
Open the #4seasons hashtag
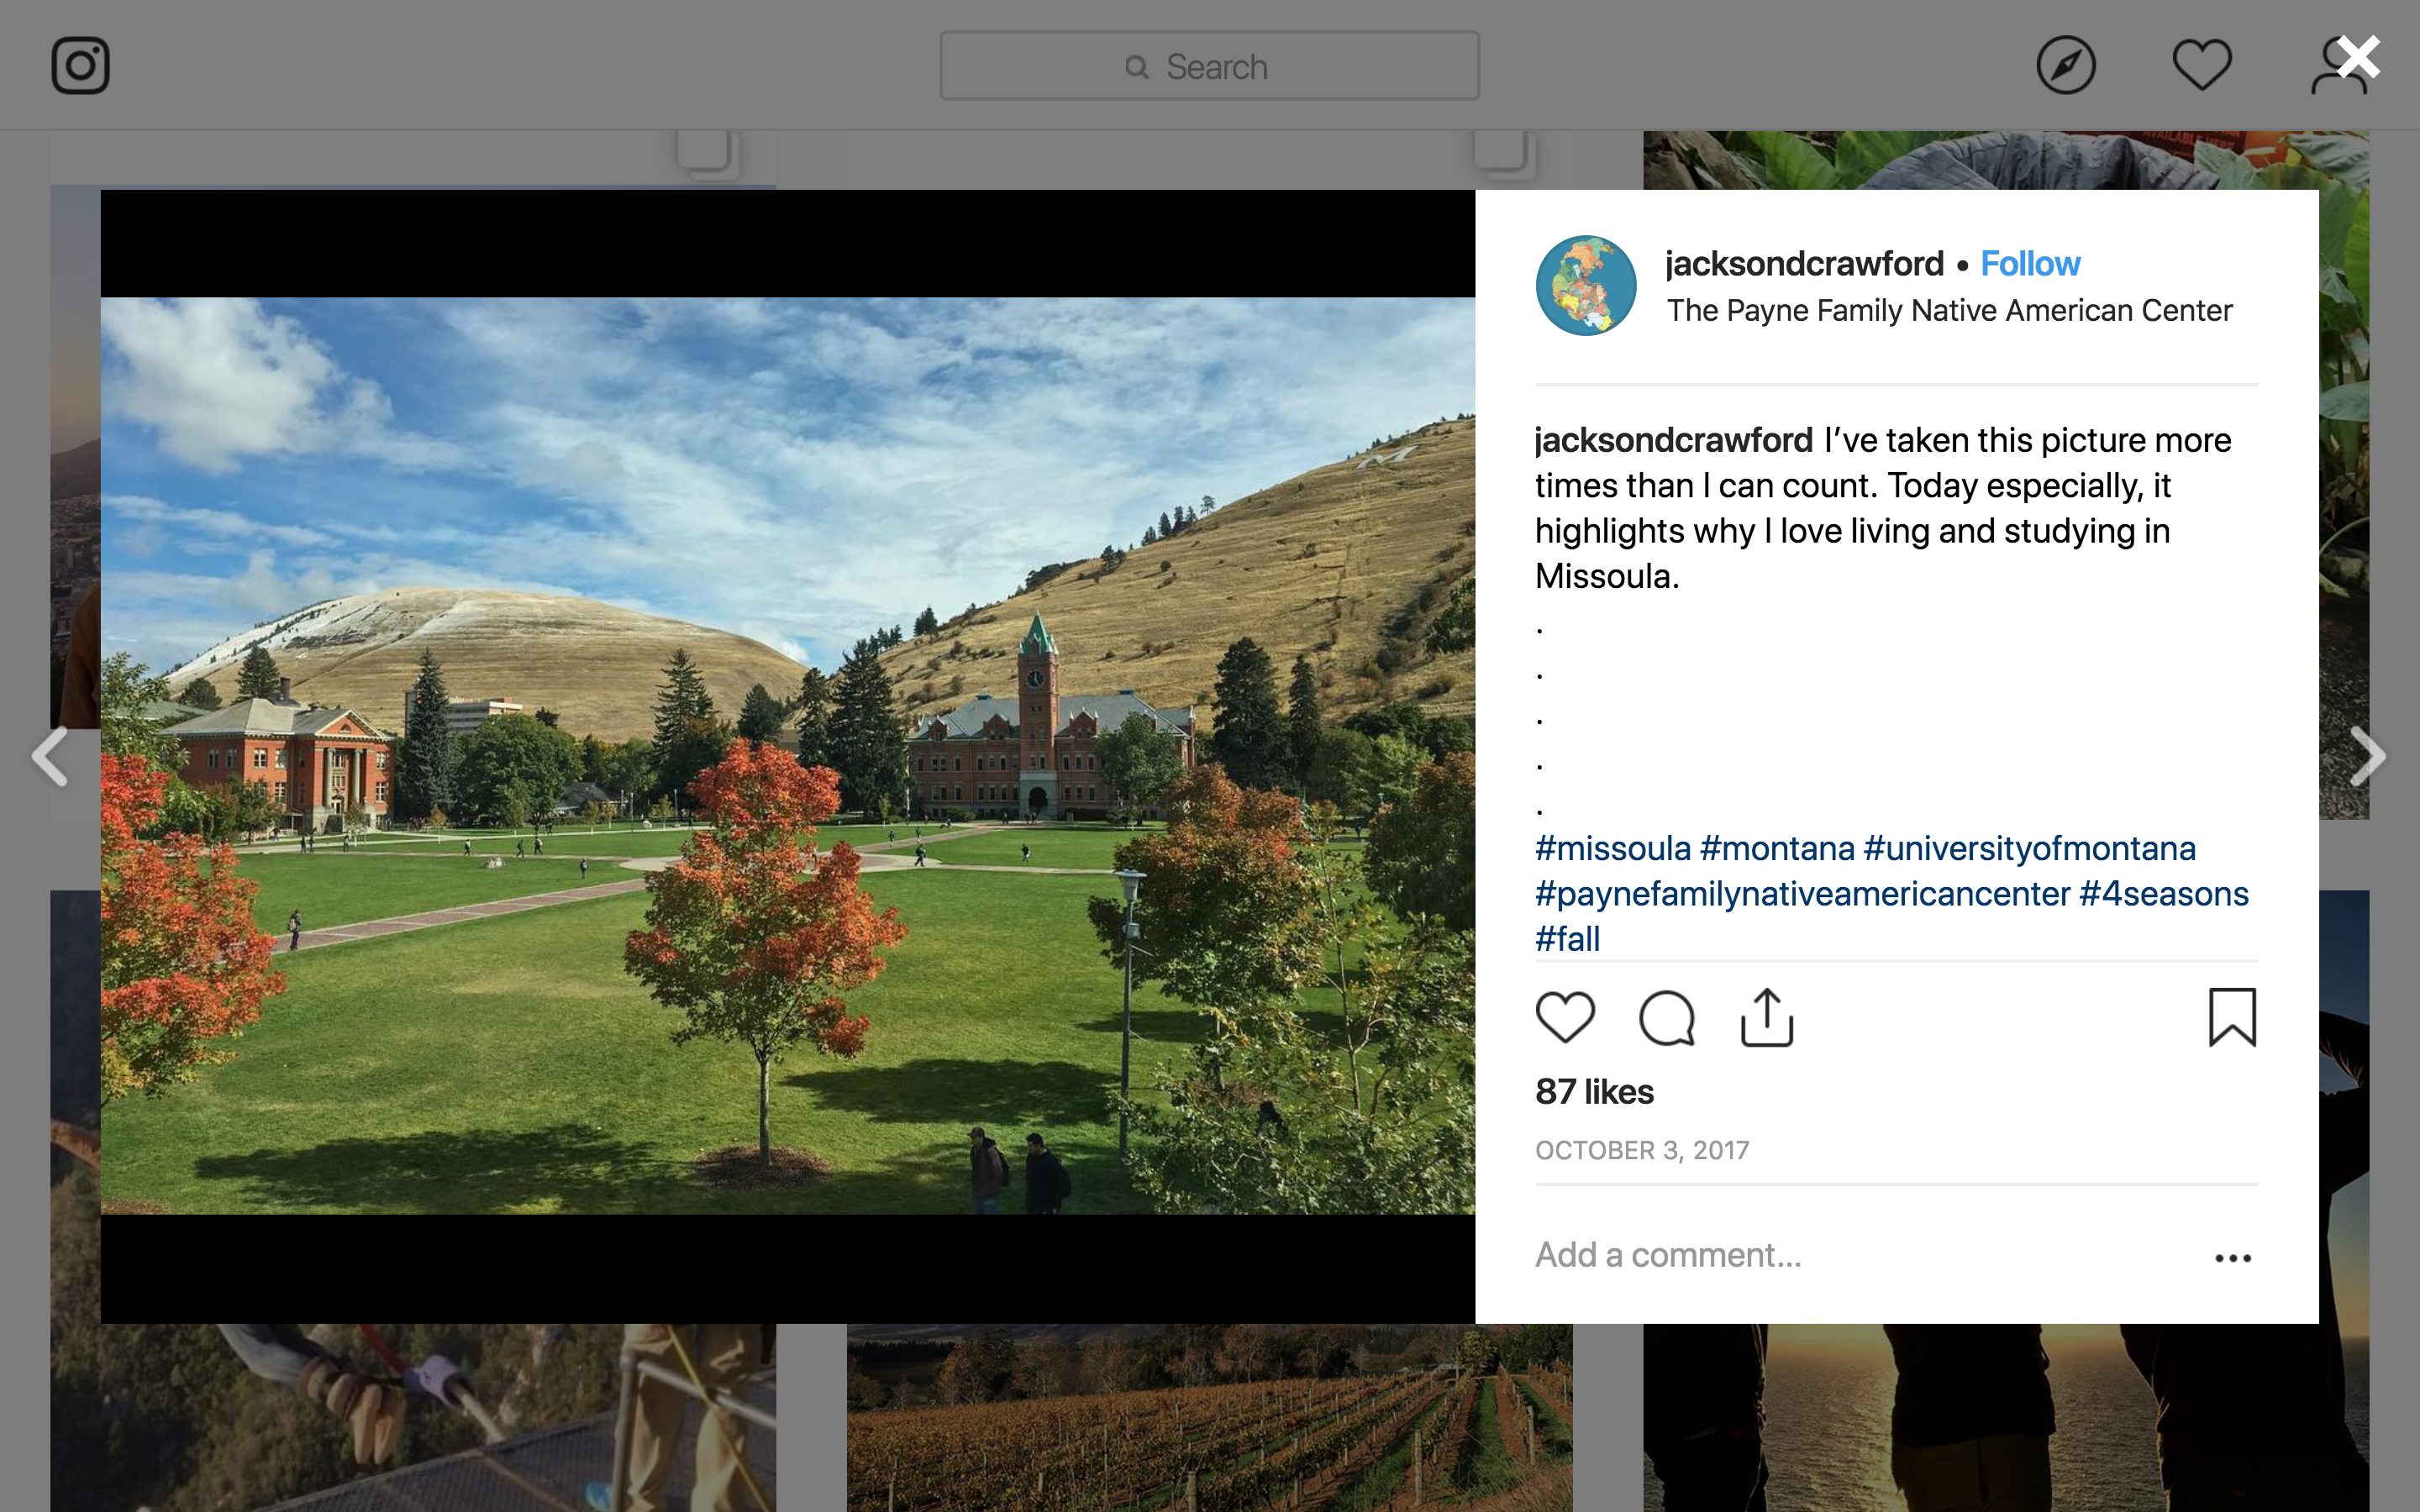point(2164,894)
